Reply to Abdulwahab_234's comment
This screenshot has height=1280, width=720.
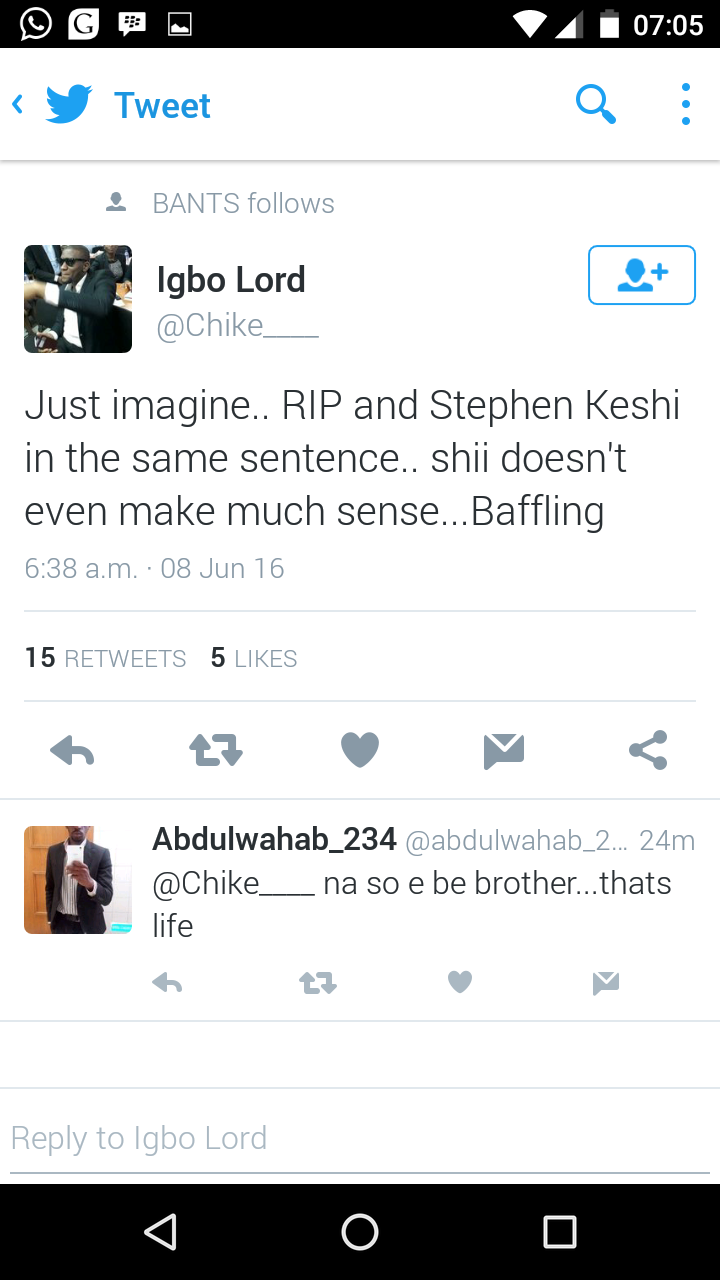point(167,984)
